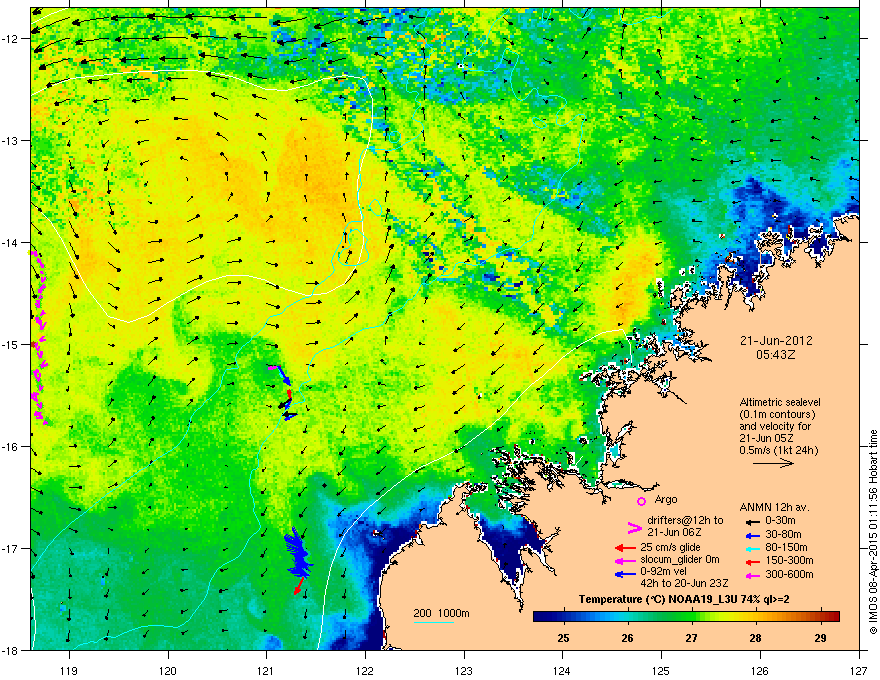Click the black 0-30m ANMN legend arrow
The height and width of the screenshot is (680, 880).
point(751,521)
